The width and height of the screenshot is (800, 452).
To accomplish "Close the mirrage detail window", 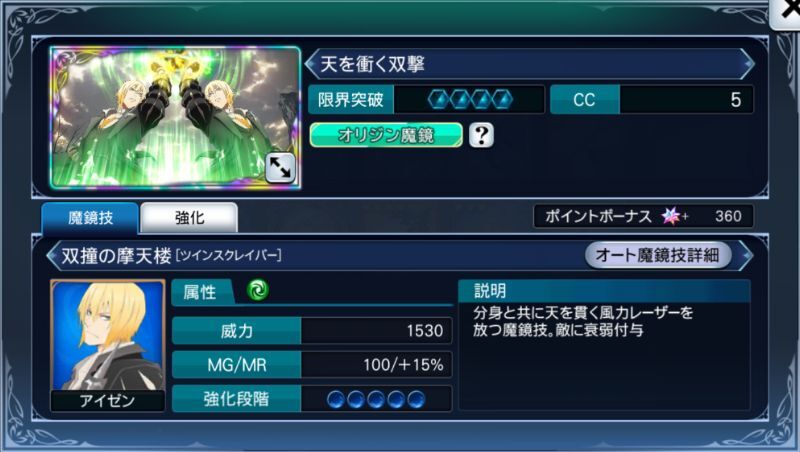I will tap(786, 11).
